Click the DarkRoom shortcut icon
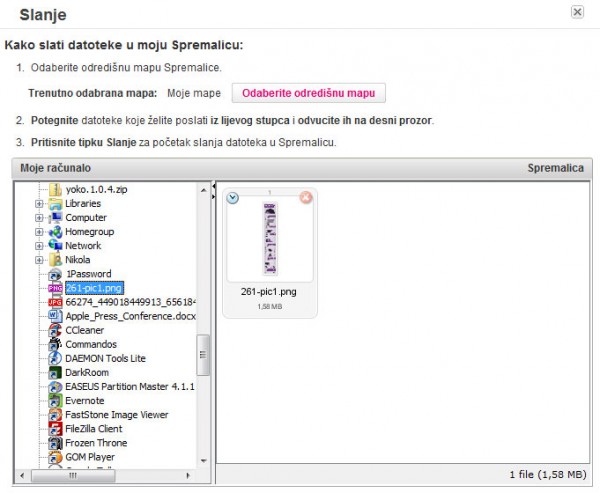Viewport: 600px width, 493px height. coord(55,373)
